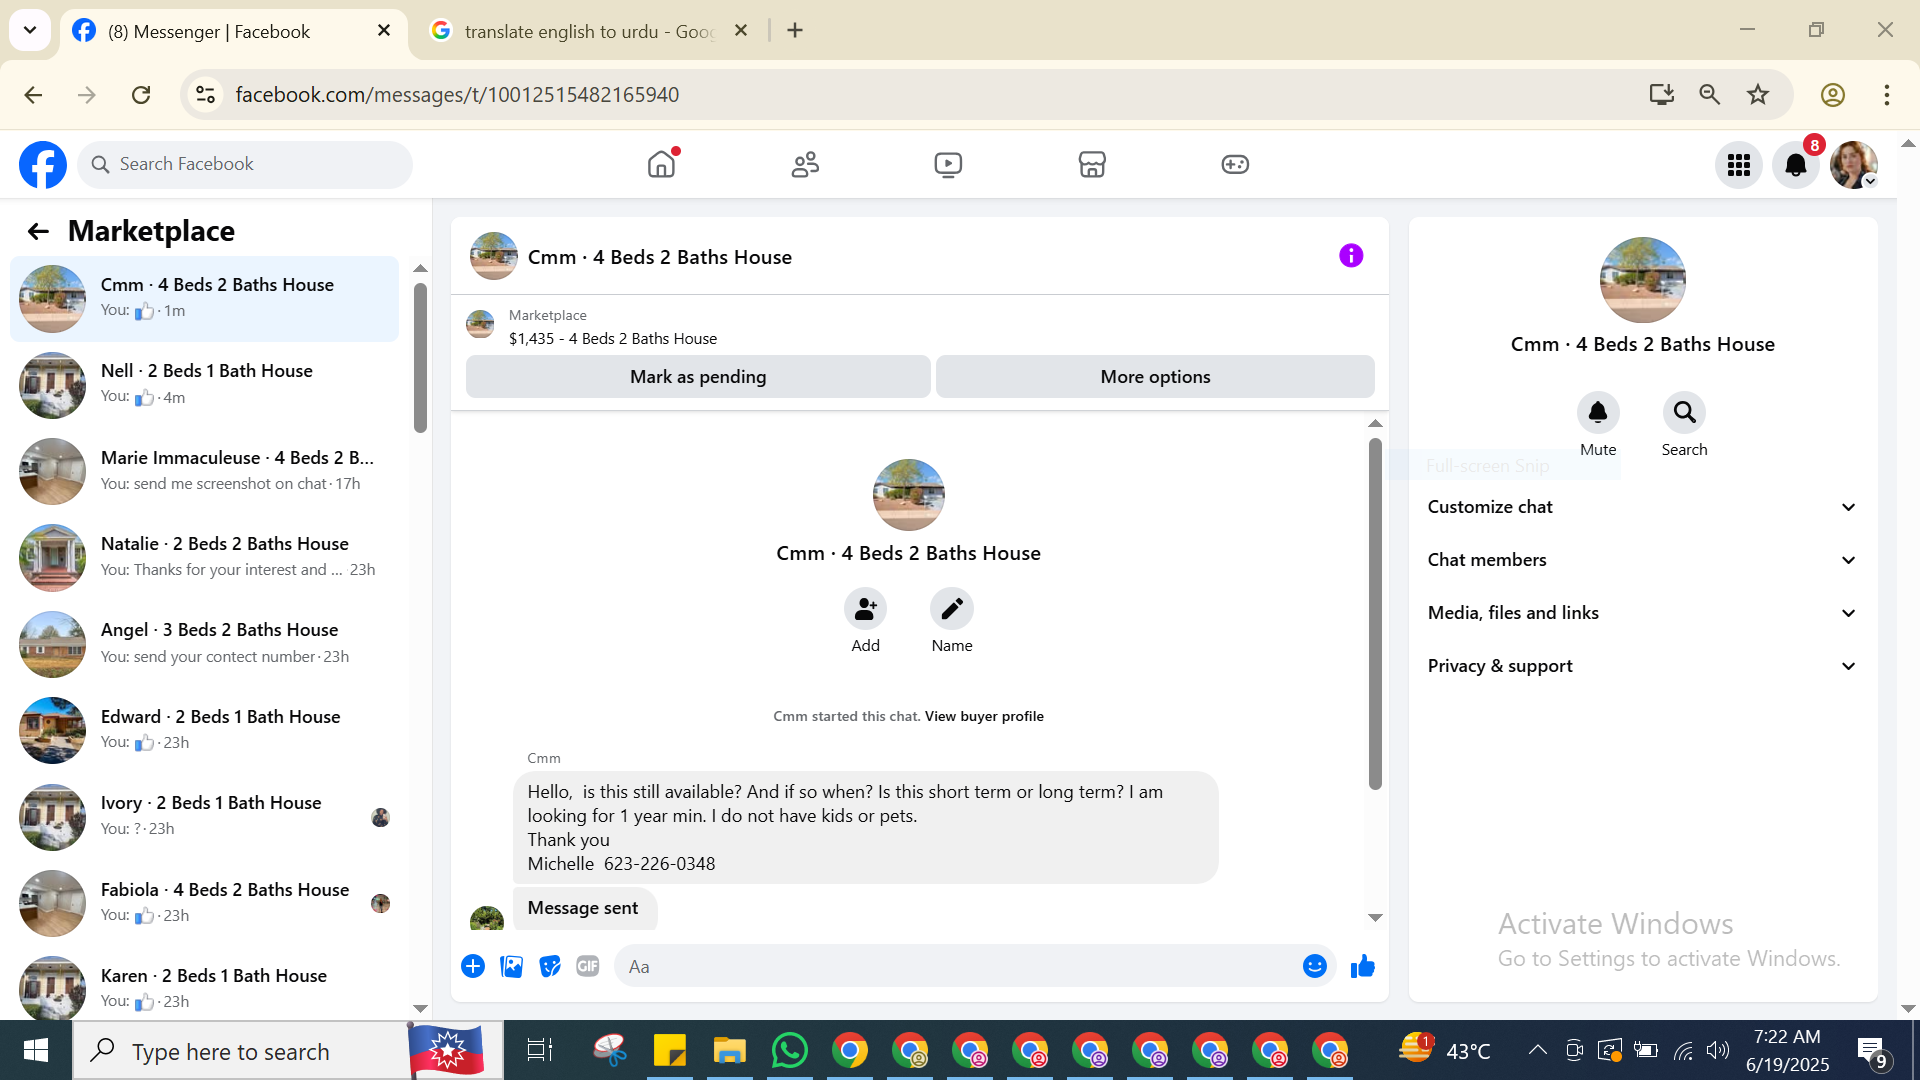This screenshot has width=1920, height=1080.
Task: Open File Explorer from the taskbar
Action: [729, 1051]
